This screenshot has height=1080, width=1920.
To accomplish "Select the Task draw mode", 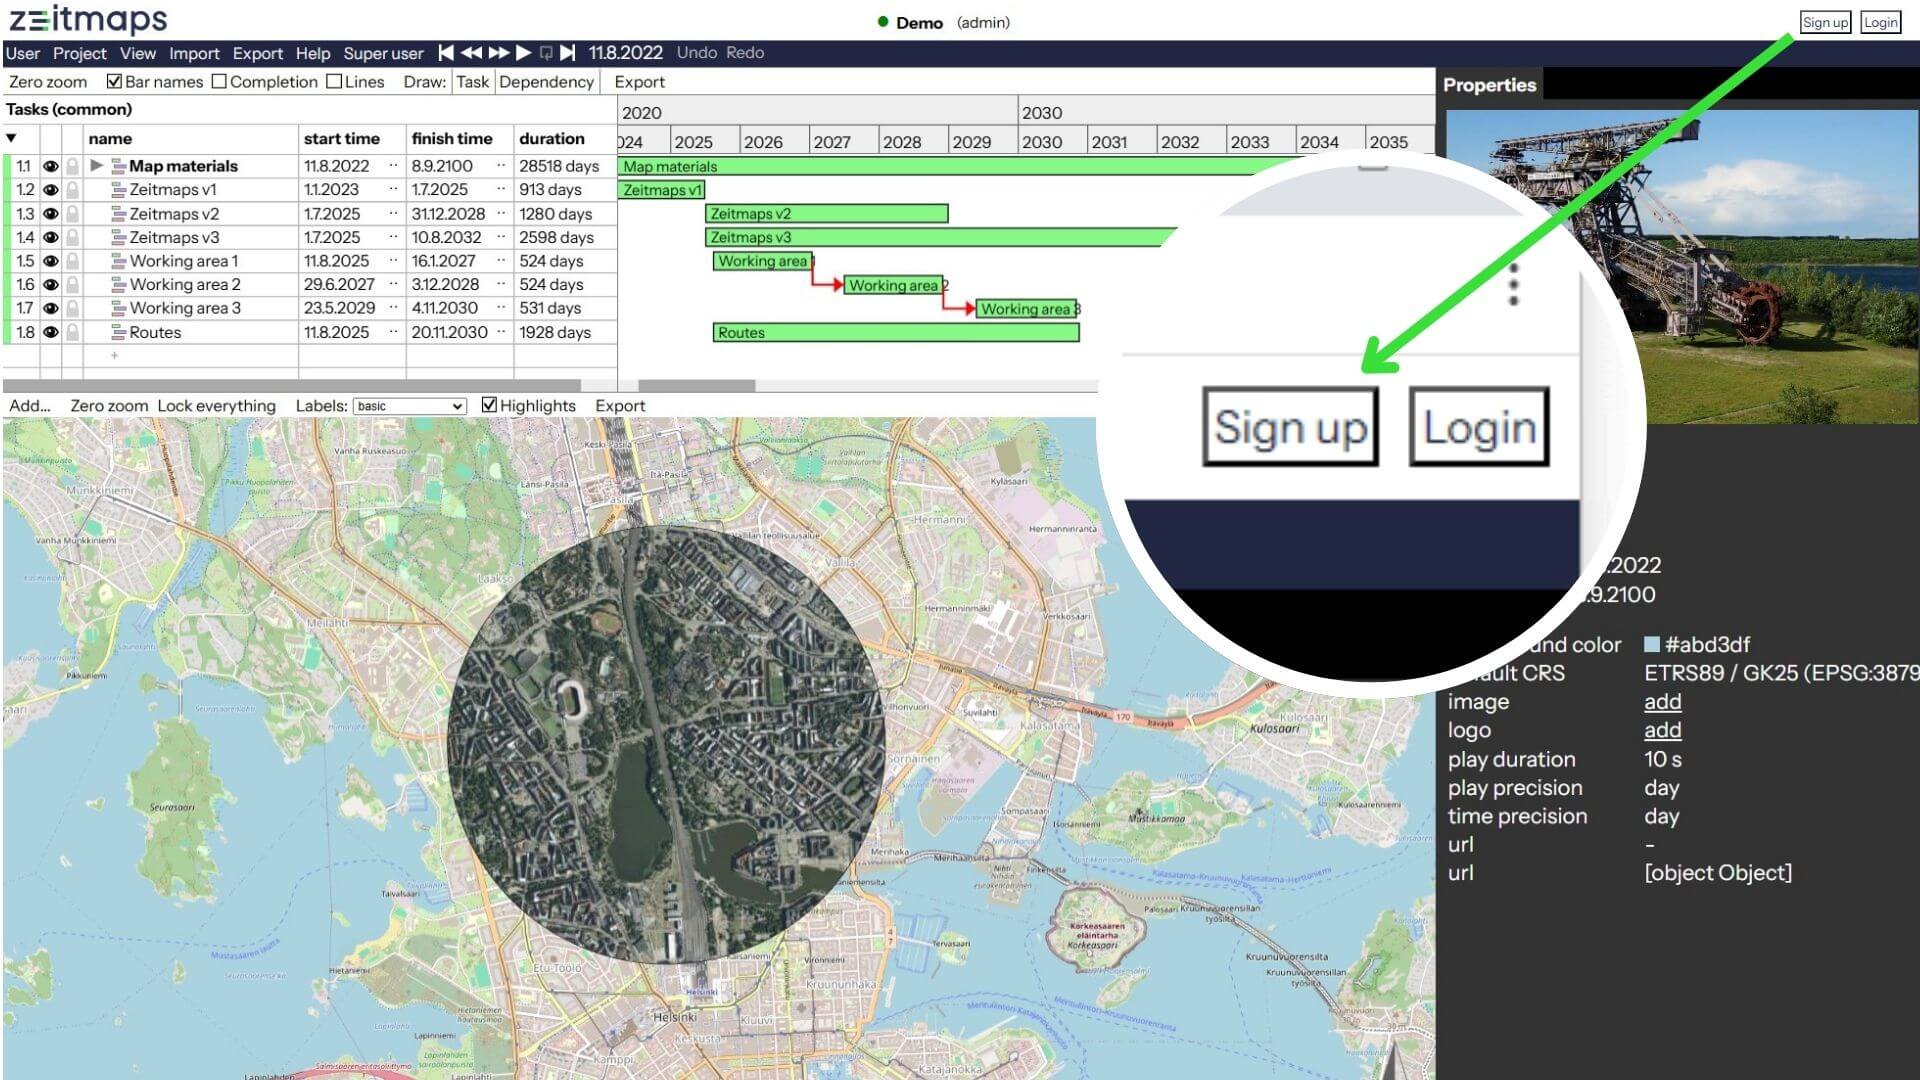I will click(x=473, y=82).
